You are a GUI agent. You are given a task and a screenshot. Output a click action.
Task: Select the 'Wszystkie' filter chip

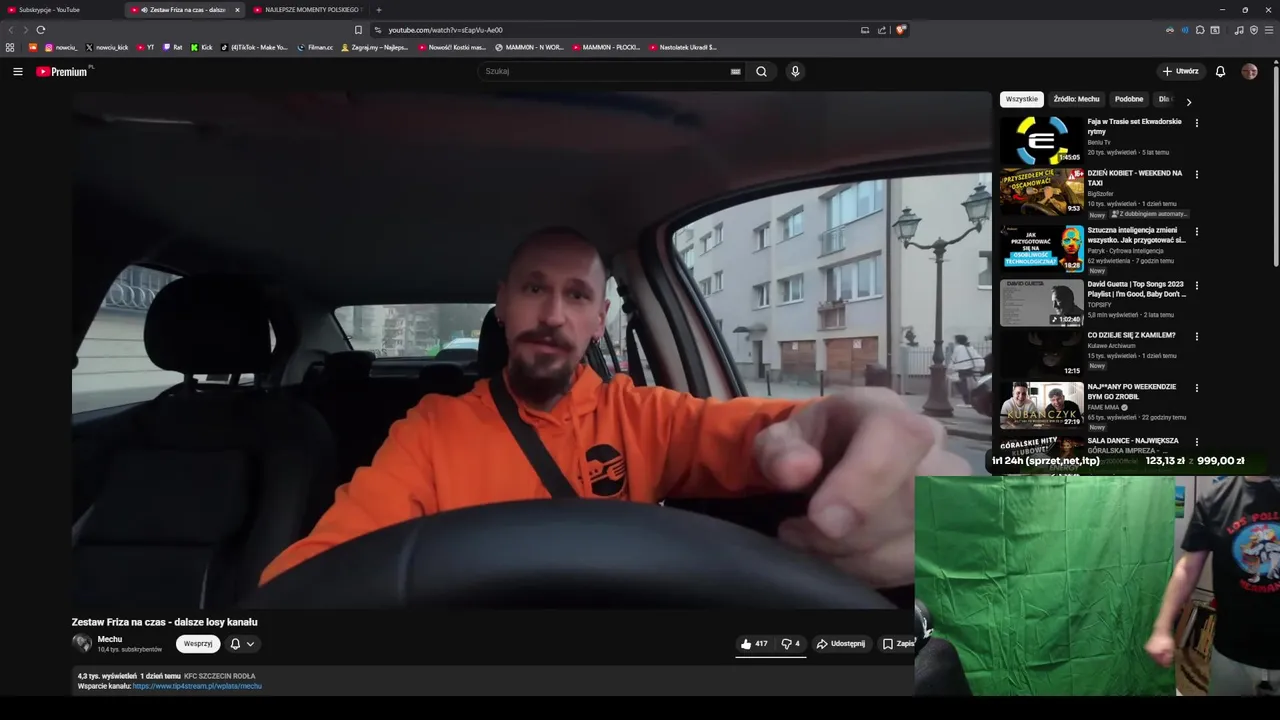(x=1022, y=99)
